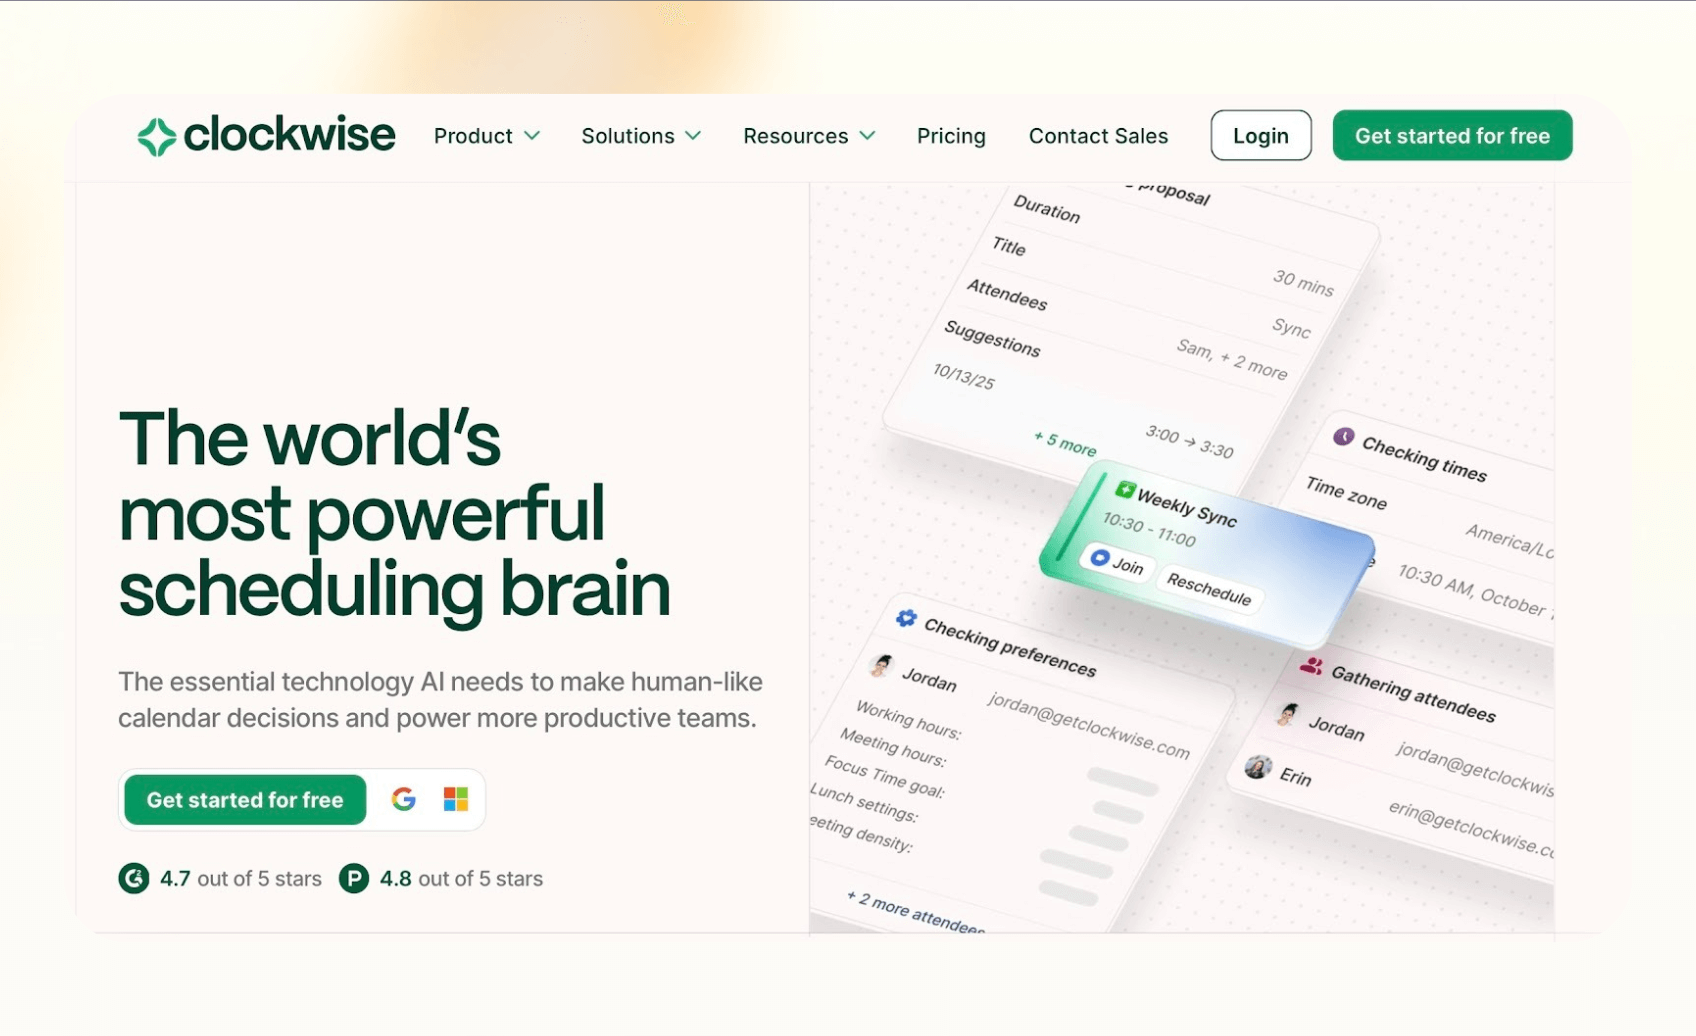Click Jordan's avatar in Checking preferences card
Screen dimensions: 1696x1036
[x=881, y=665]
